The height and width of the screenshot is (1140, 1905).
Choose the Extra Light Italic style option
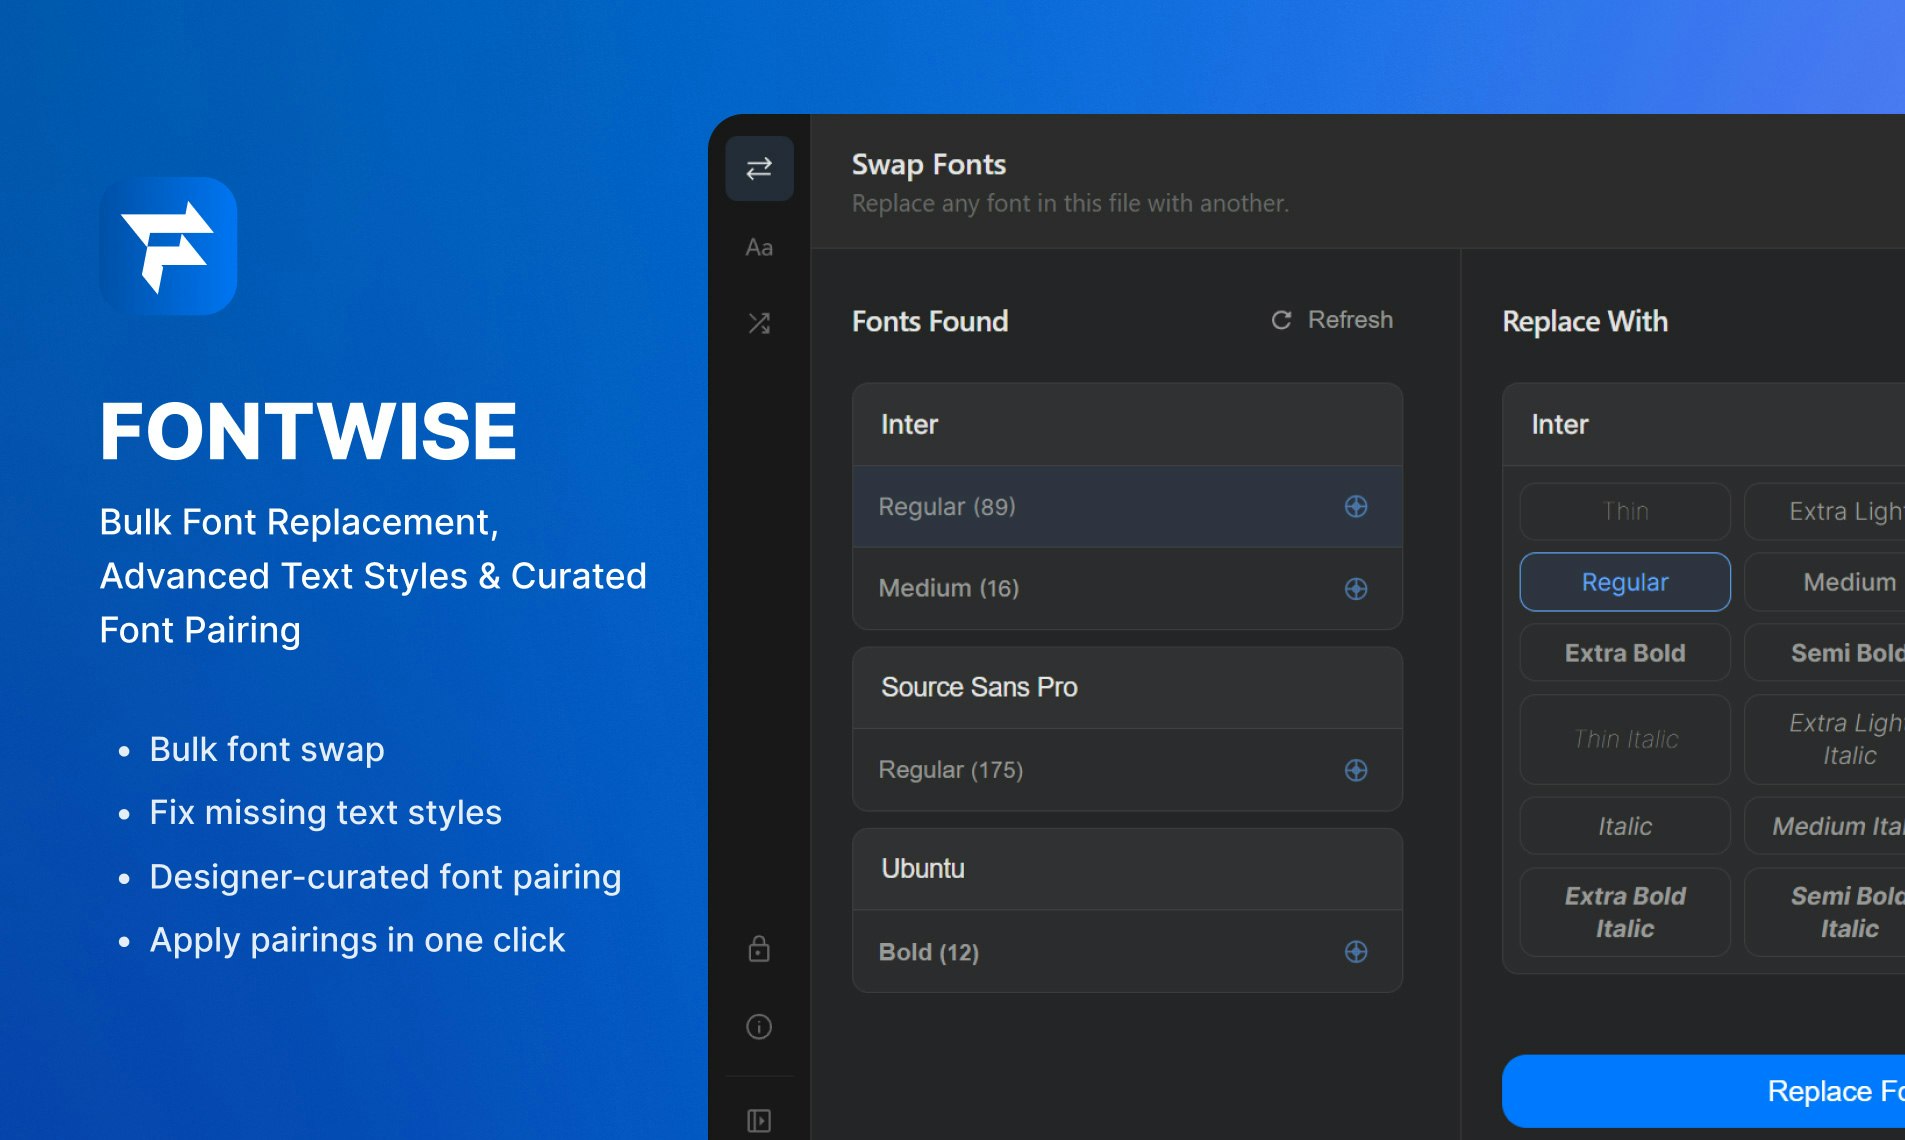(1825, 739)
